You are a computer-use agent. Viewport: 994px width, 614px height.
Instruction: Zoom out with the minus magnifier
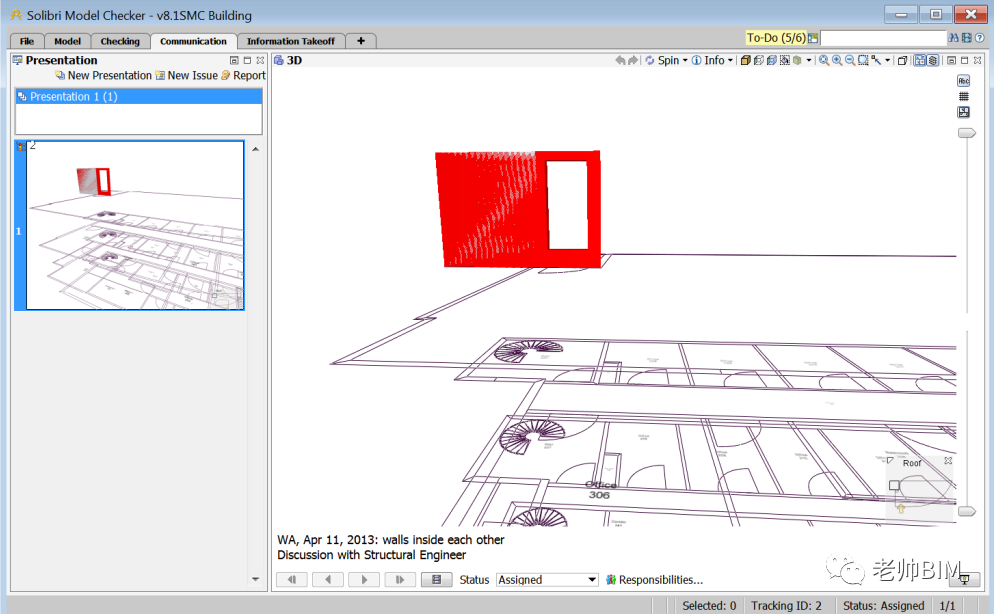850,60
